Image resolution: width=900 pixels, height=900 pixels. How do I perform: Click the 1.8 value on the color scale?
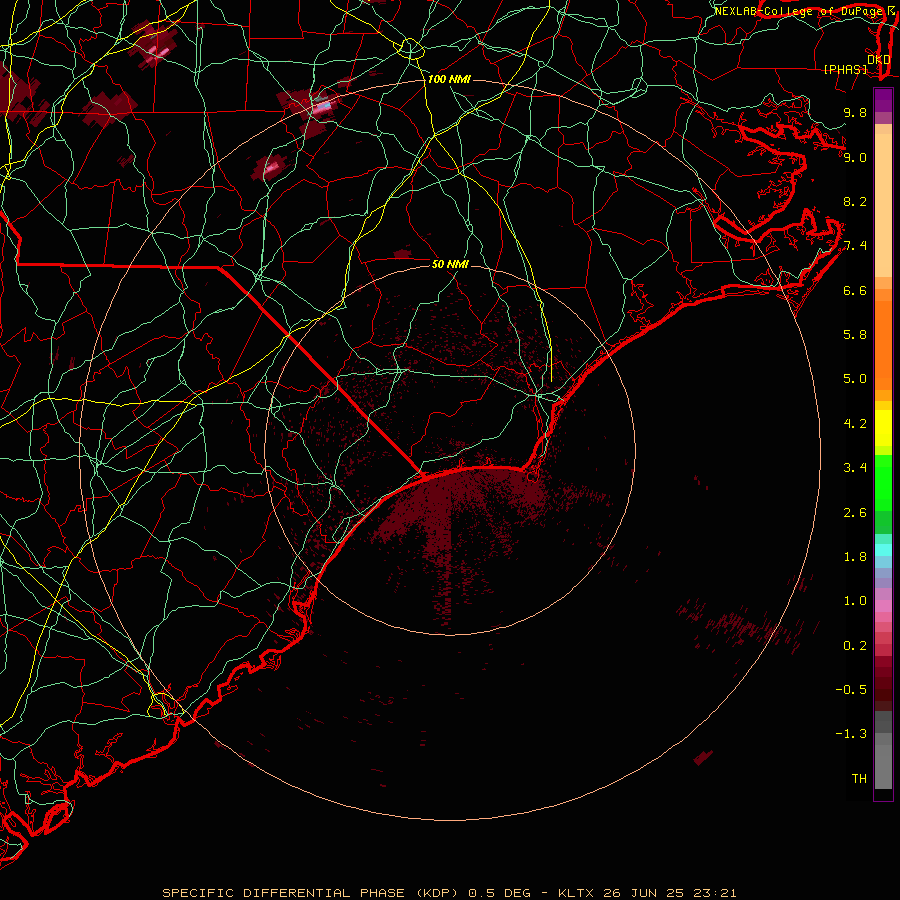(x=855, y=557)
